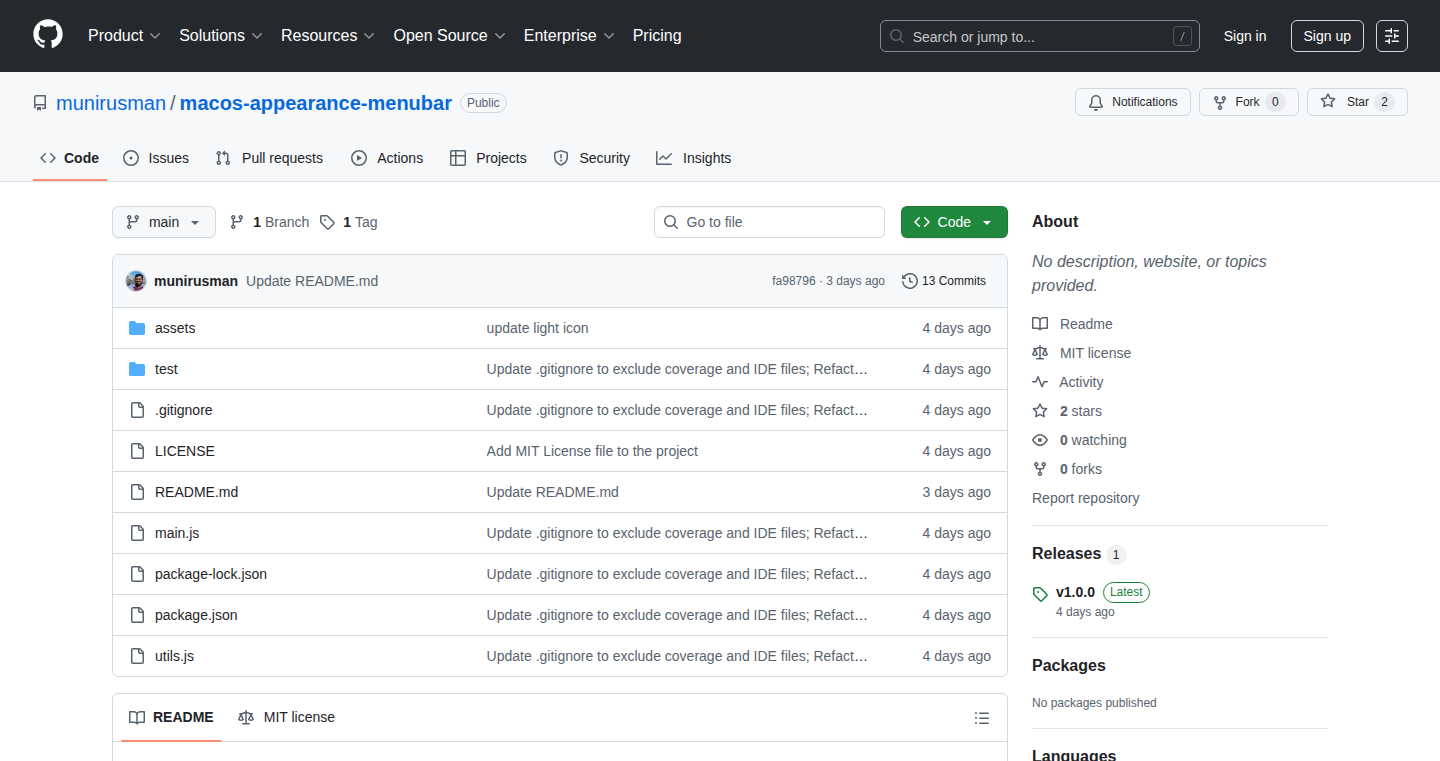The height and width of the screenshot is (761, 1440).
Task: Open the main.js file
Action: 177,533
